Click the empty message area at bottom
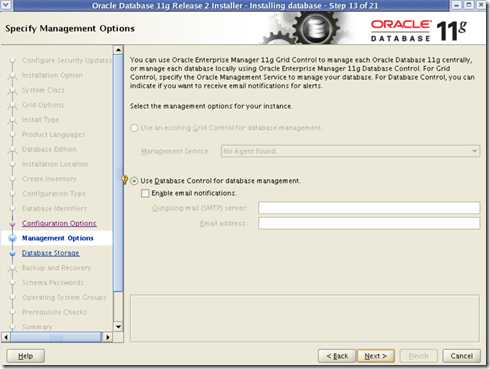Viewport: 490px width, 369px height. 305,318
